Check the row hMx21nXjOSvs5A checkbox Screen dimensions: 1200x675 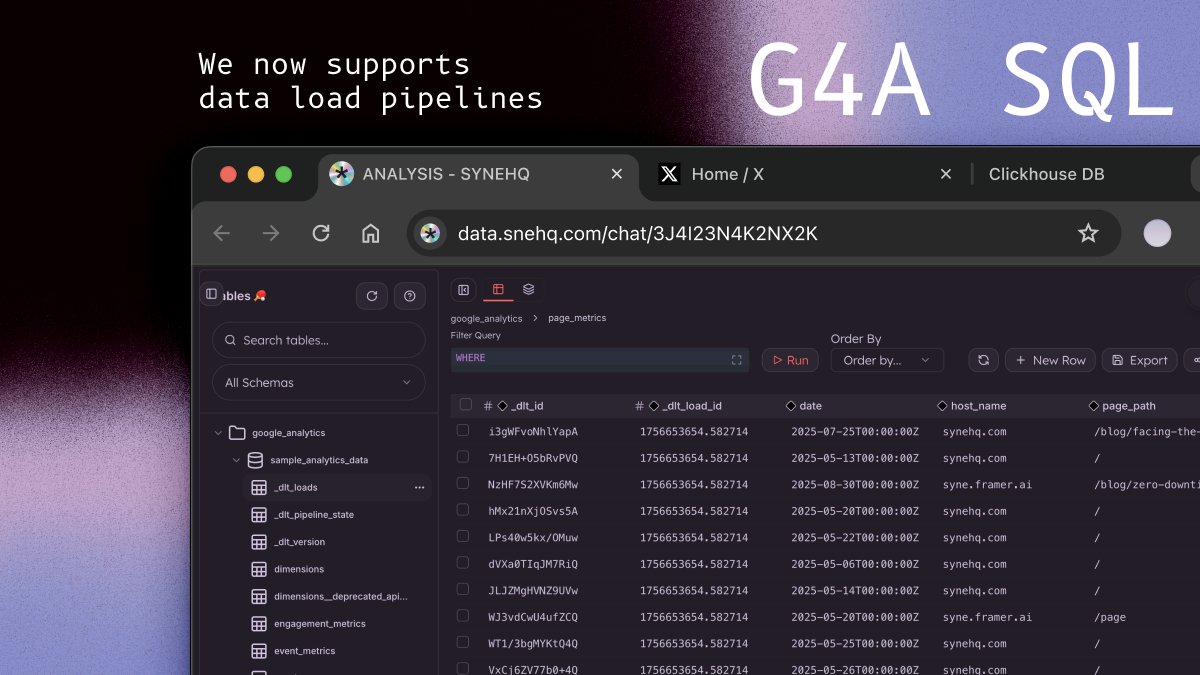(x=463, y=510)
